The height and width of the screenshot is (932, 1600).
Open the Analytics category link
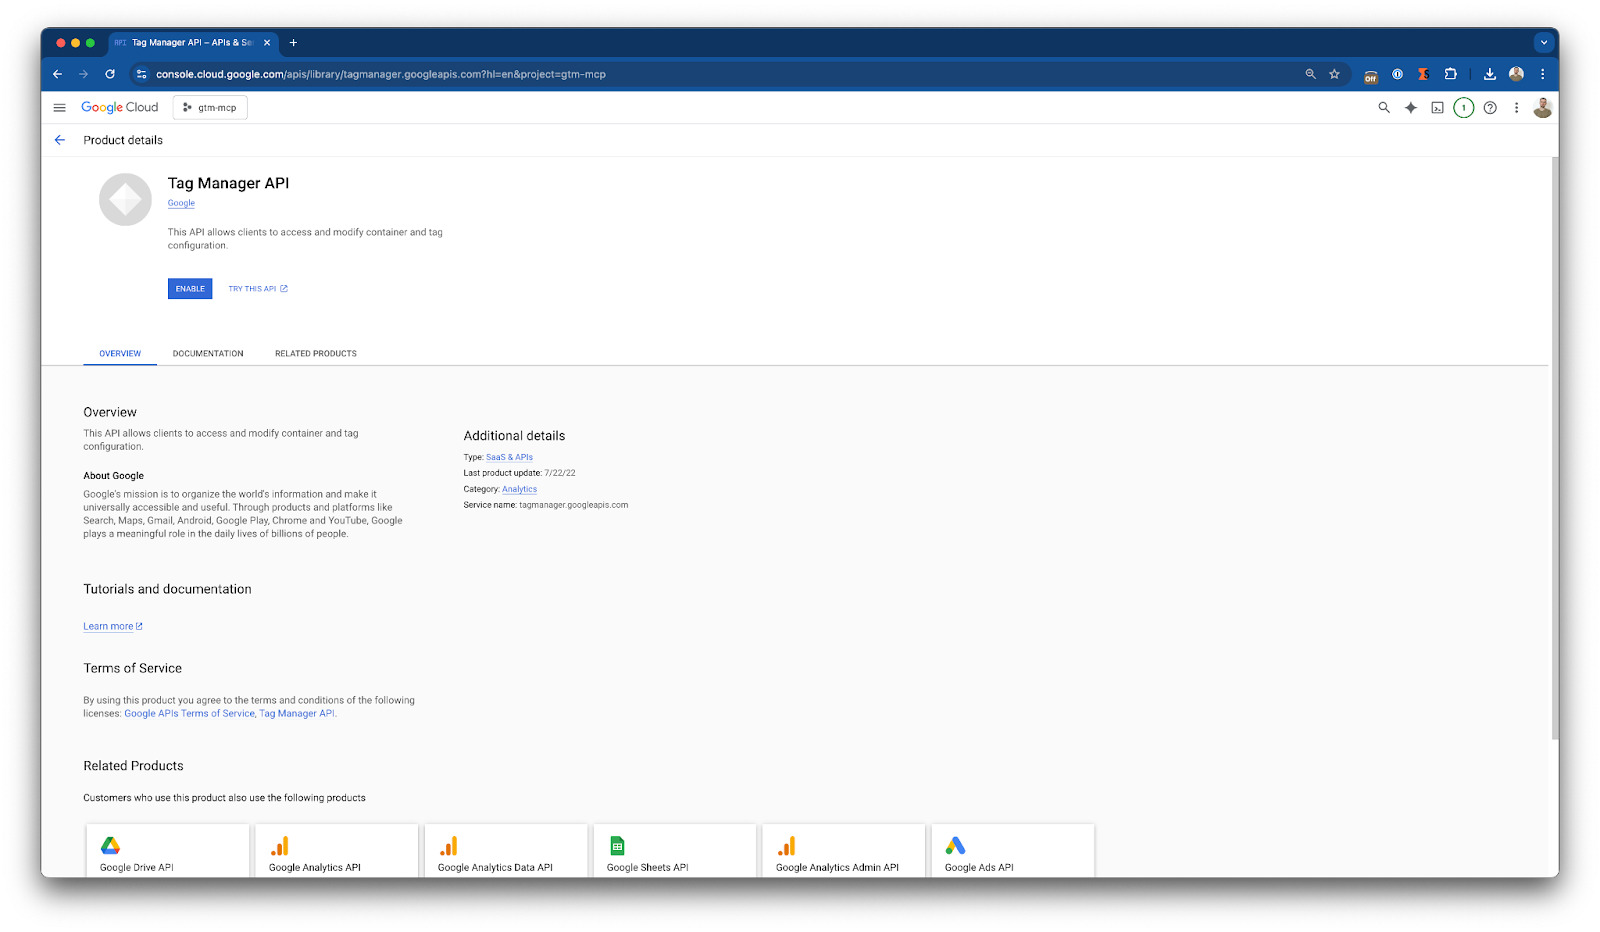(519, 489)
